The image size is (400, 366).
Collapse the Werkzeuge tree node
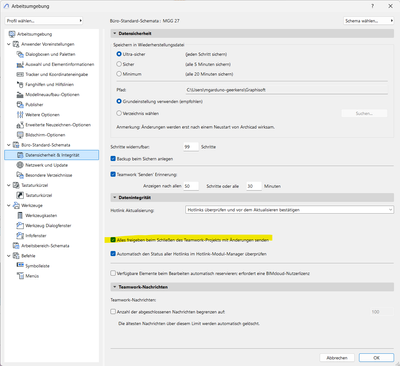9,205
